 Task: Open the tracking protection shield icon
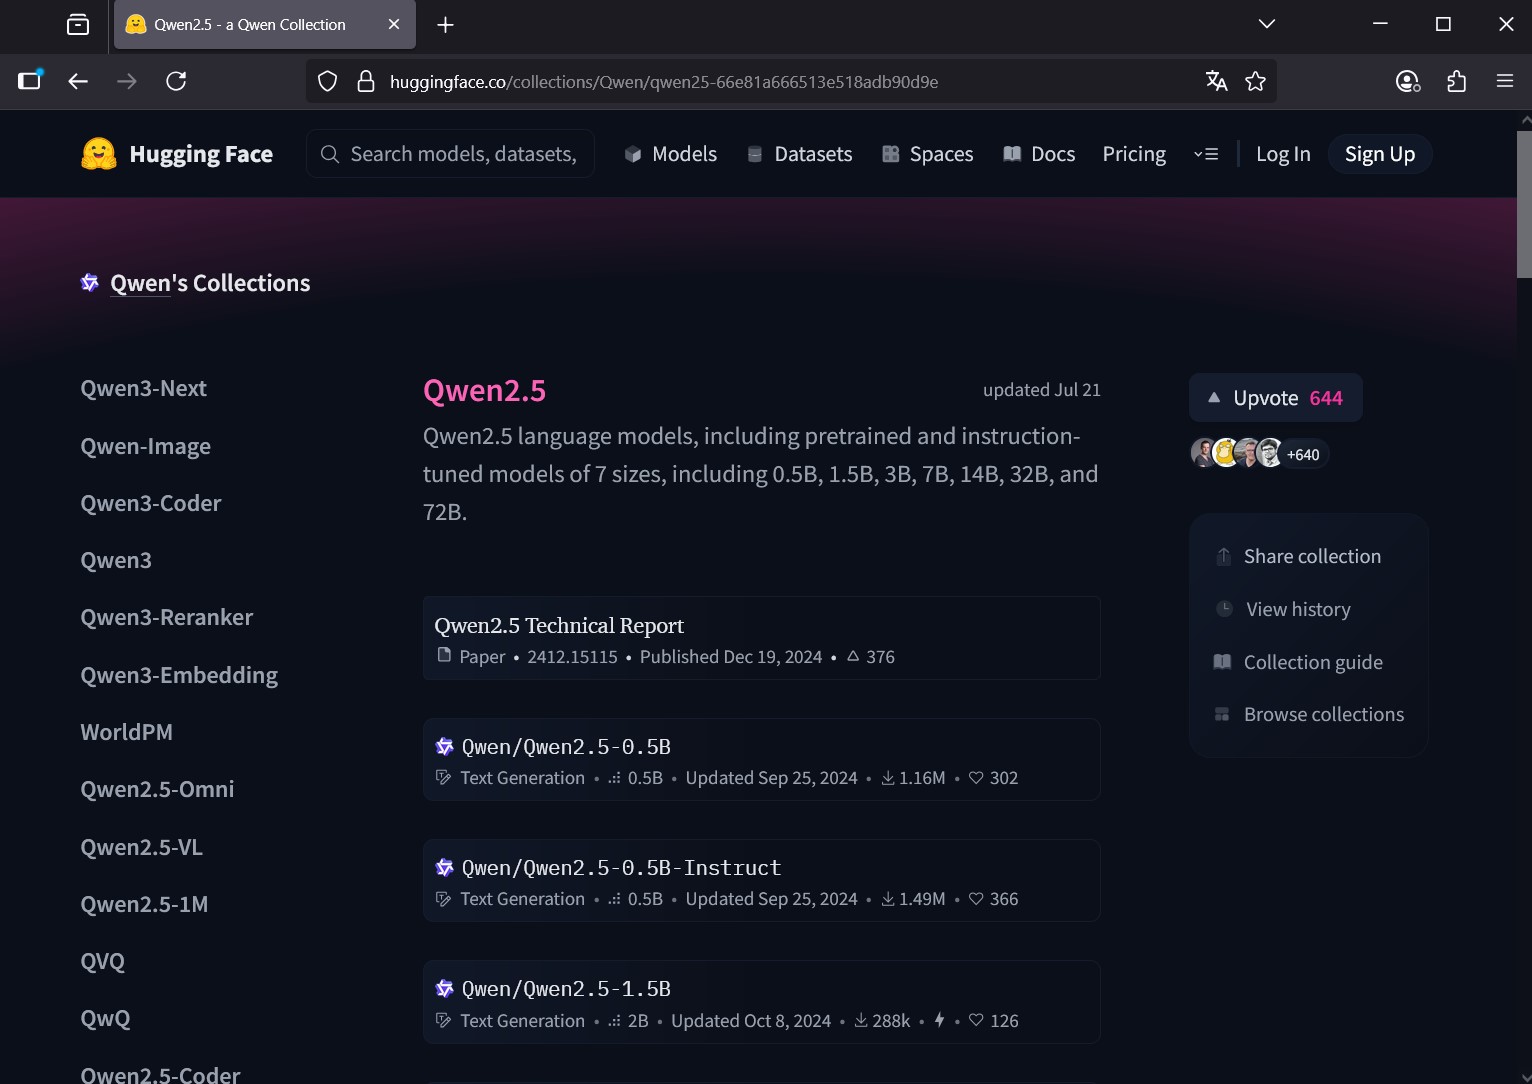pos(327,82)
